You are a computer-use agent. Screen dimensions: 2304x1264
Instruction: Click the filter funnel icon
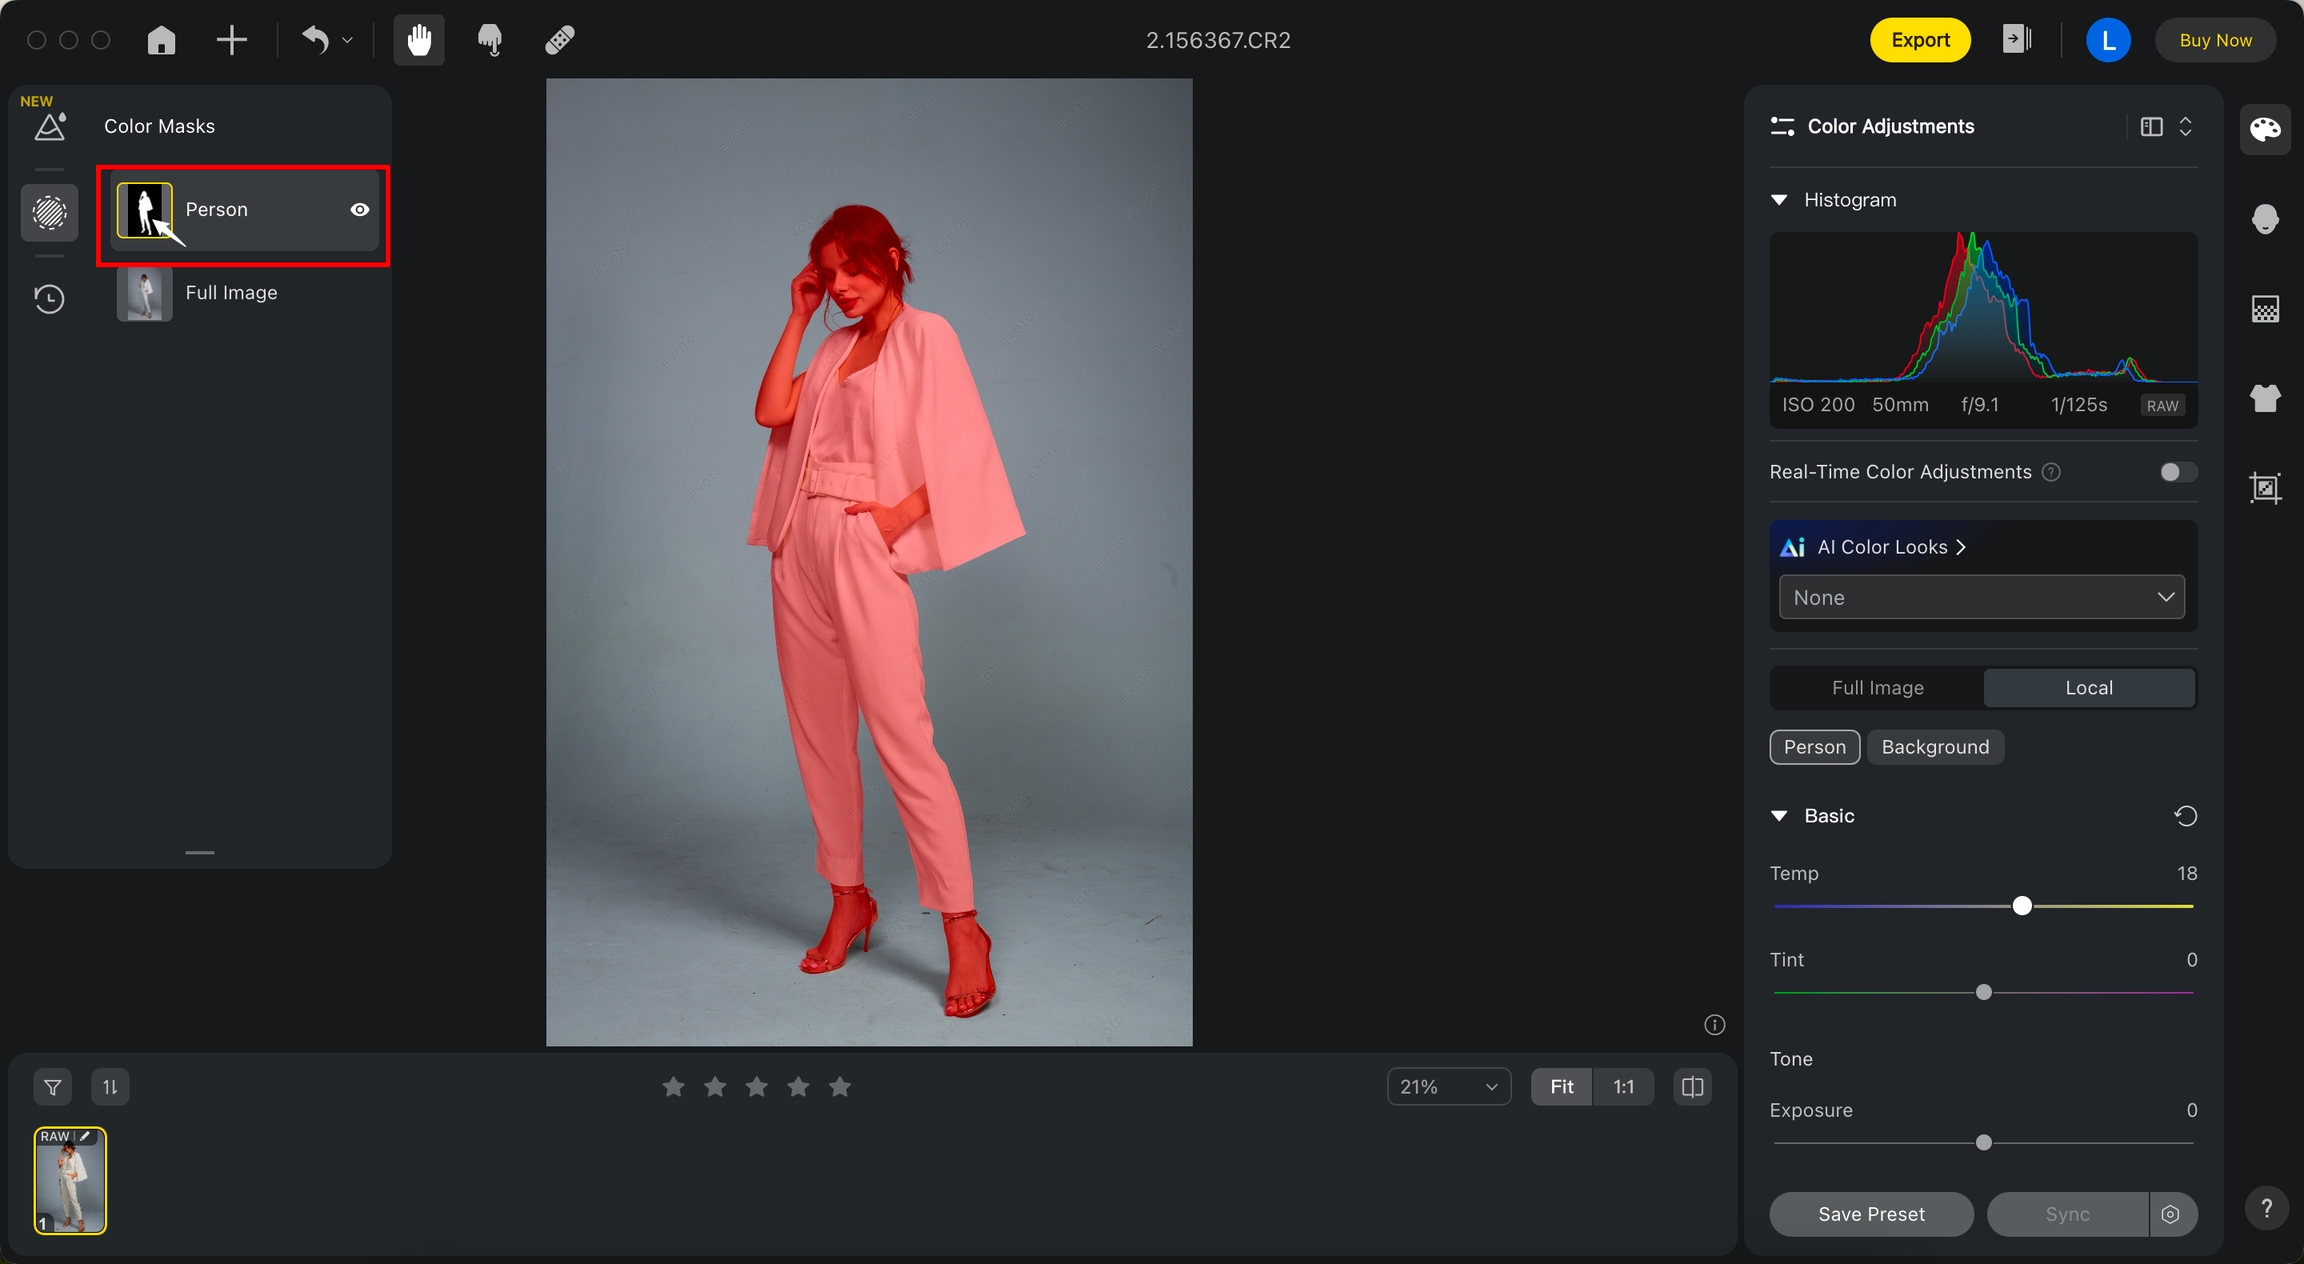click(x=52, y=1087)
